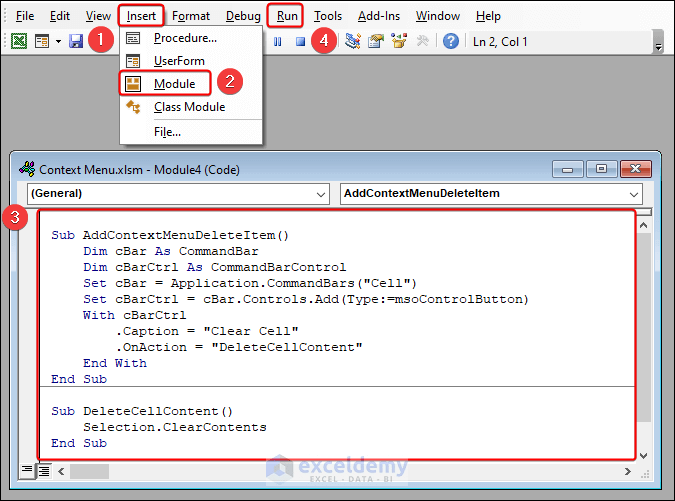Maximize the Module4 code window

pyautogui.click(x=601, y=169)
